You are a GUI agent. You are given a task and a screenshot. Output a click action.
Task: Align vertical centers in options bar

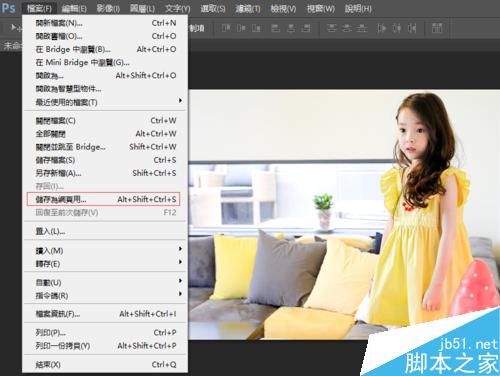point(241,28)
